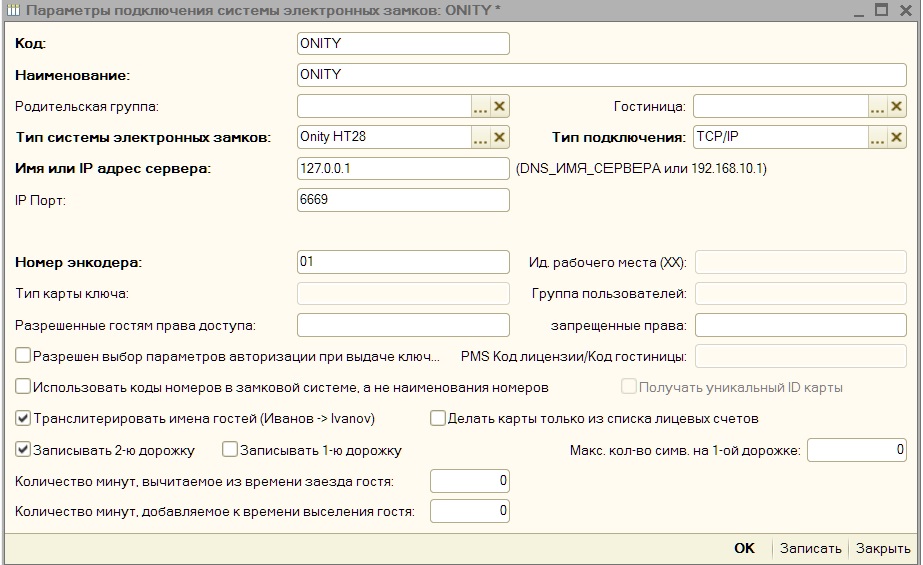Clear the Тип подключения value
This screenshot has height=565, width=923.
896,137
